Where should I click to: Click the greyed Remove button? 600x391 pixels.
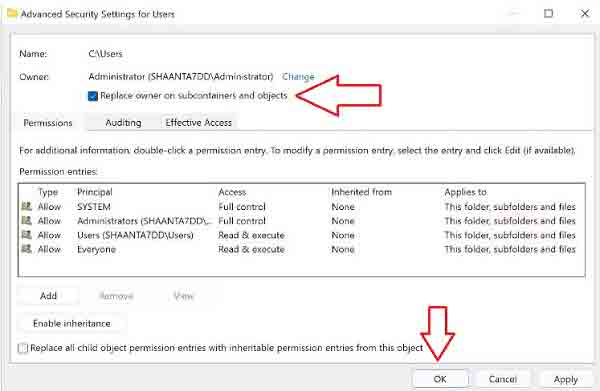click(x=116, y=296)
